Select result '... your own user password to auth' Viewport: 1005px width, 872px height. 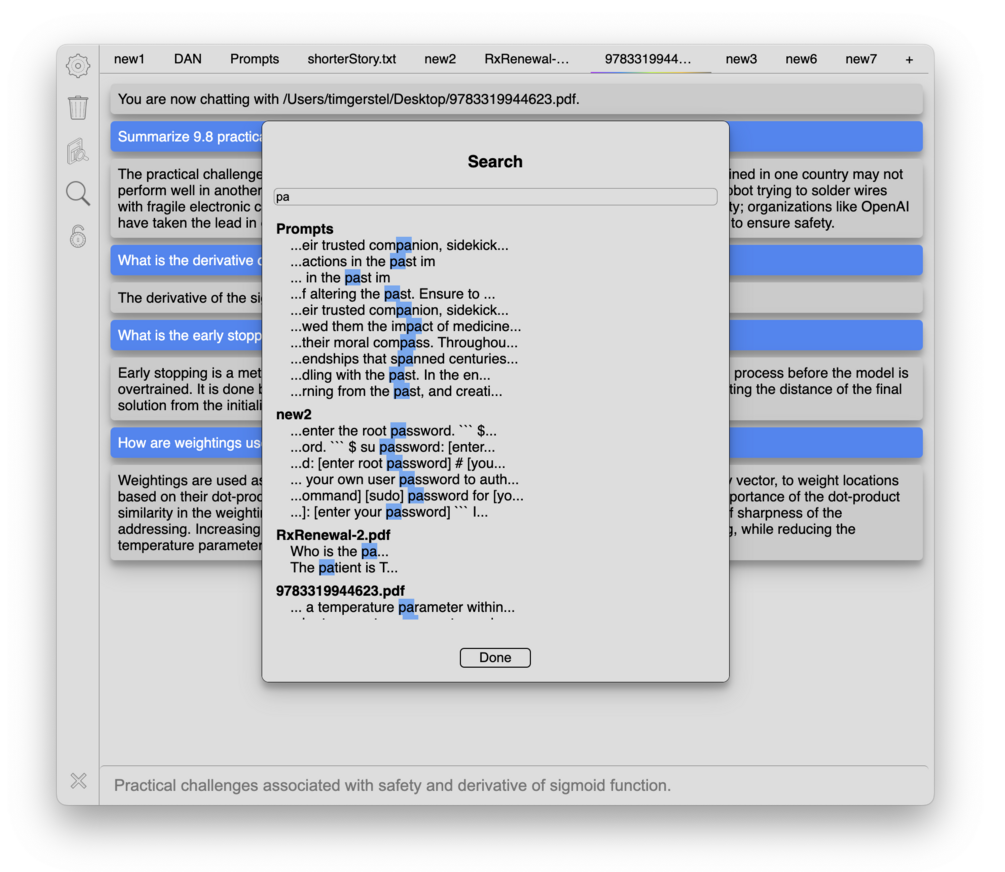click(x=404, y=480)
